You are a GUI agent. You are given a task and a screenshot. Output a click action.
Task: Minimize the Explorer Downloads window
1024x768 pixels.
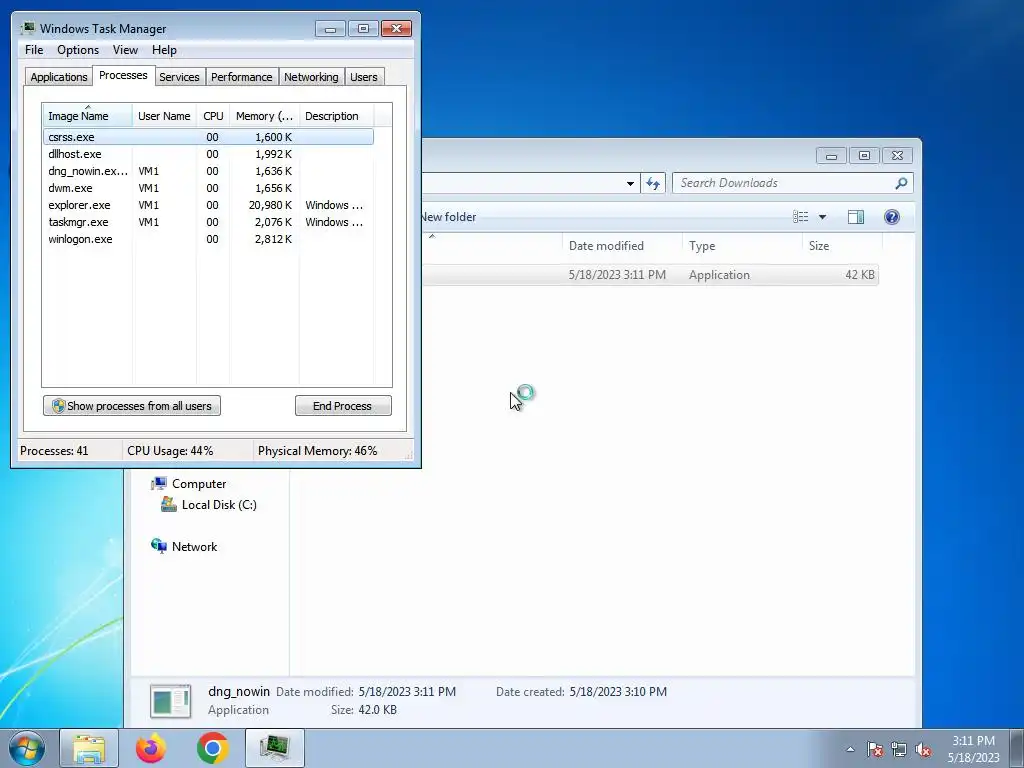[x=831, y=155]
